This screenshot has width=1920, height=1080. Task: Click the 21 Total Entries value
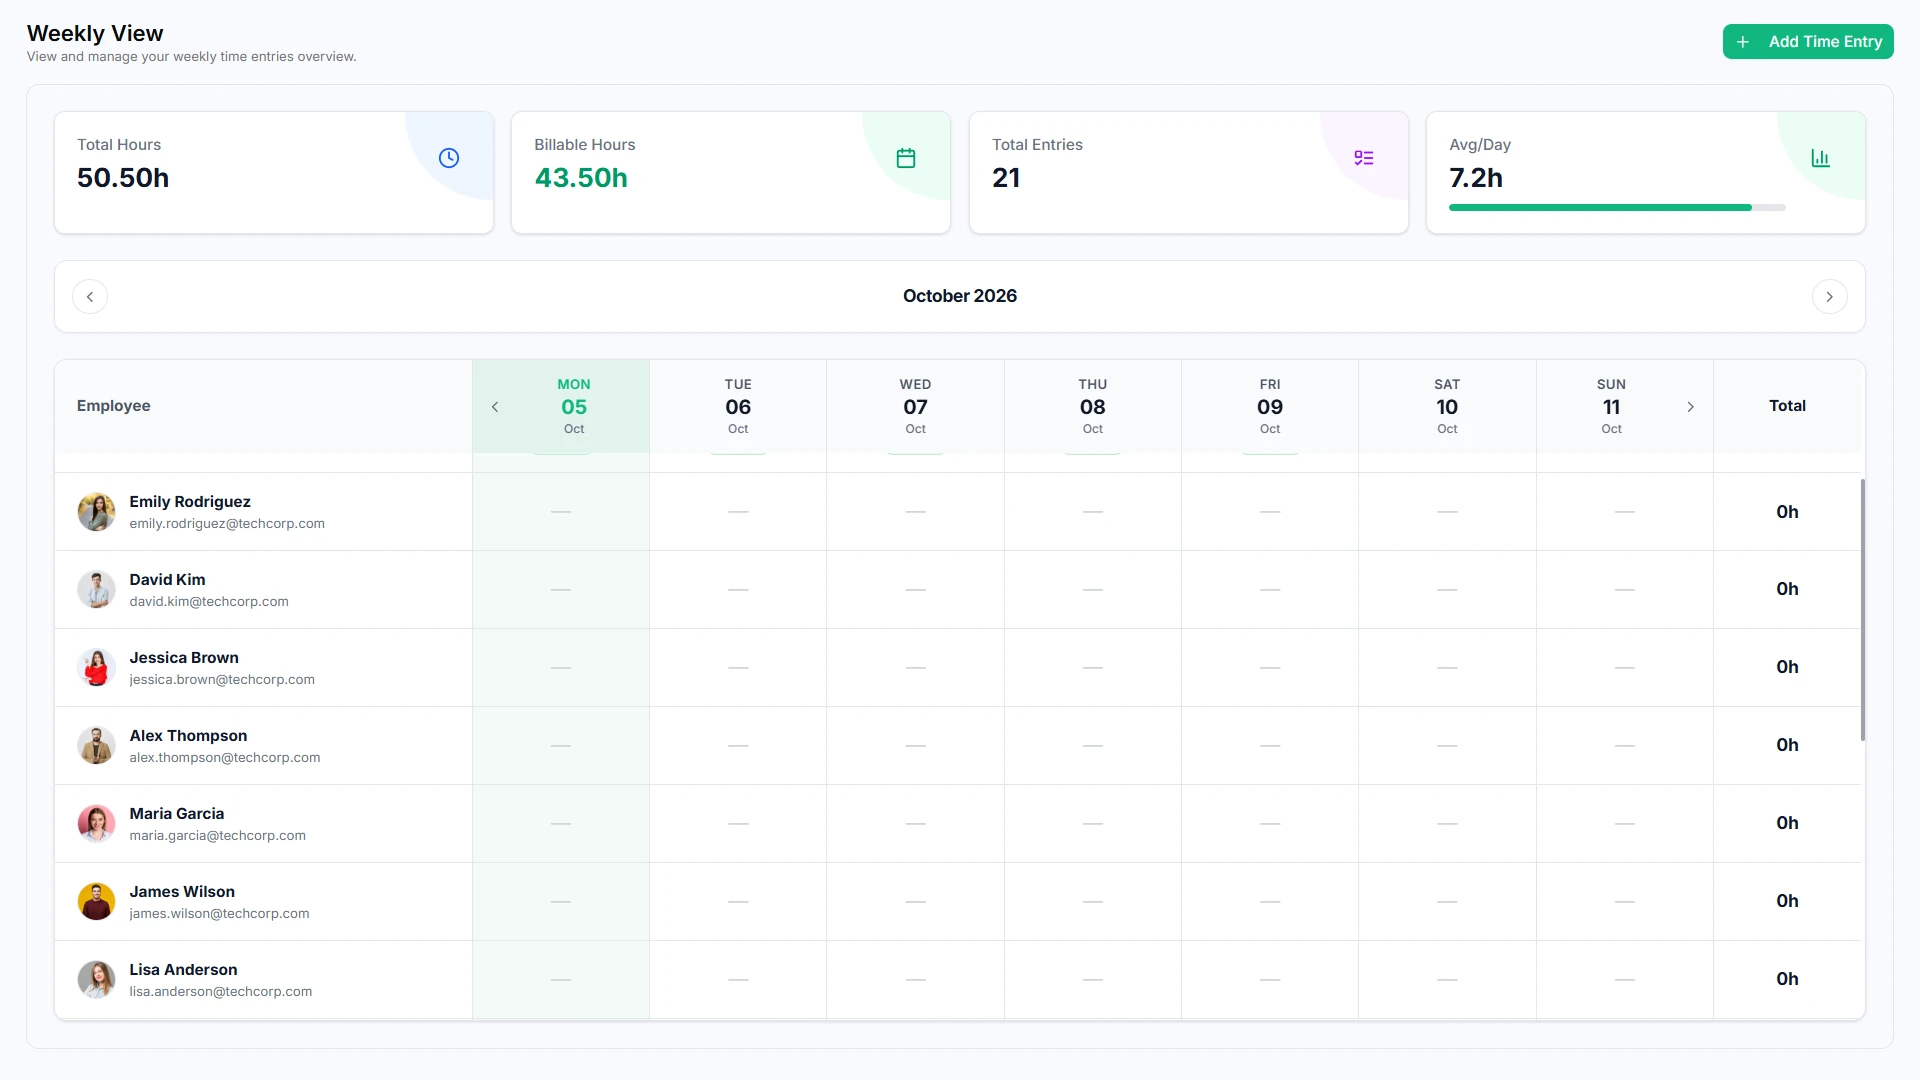tap(1006, 178)
